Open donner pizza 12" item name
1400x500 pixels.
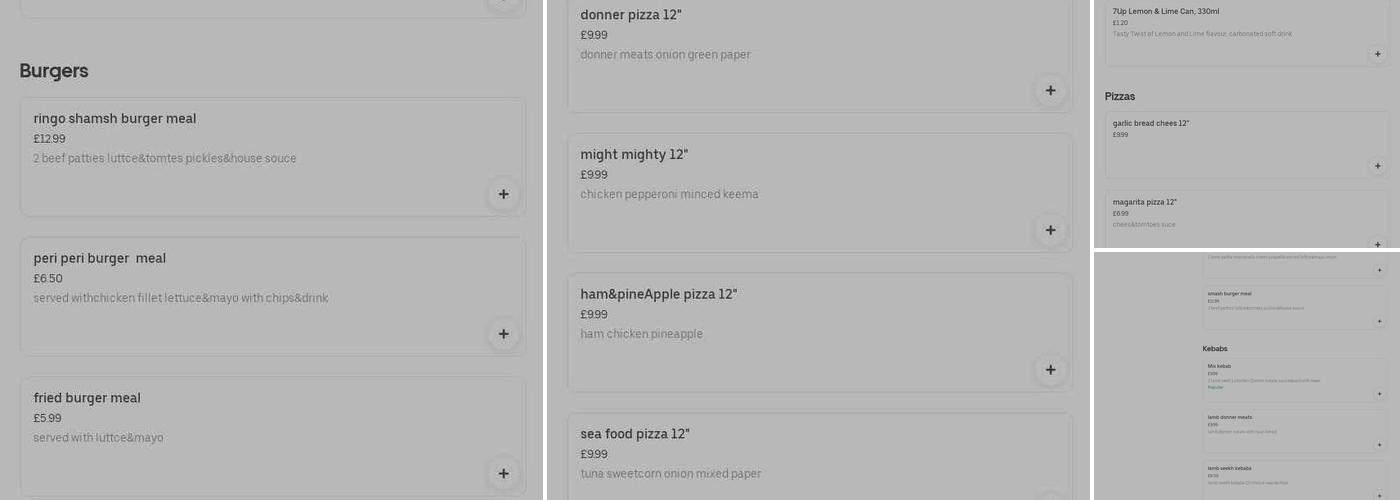point(631,15)
